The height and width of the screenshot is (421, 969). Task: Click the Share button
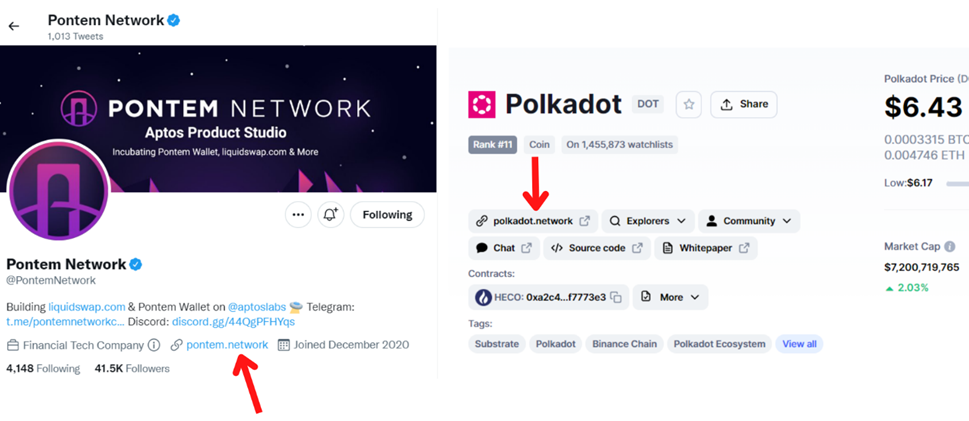click(743, 104)
